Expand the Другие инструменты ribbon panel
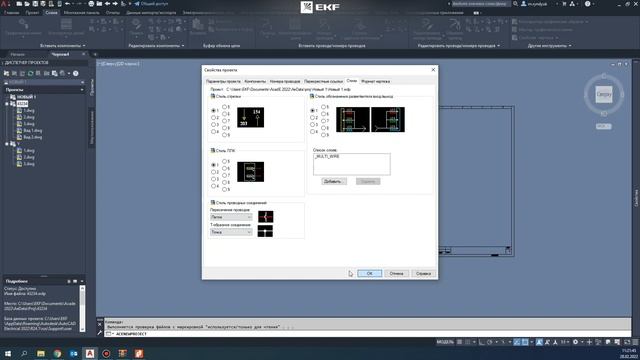The height and width of the screenshot is (360, 640). pos(549,46)
